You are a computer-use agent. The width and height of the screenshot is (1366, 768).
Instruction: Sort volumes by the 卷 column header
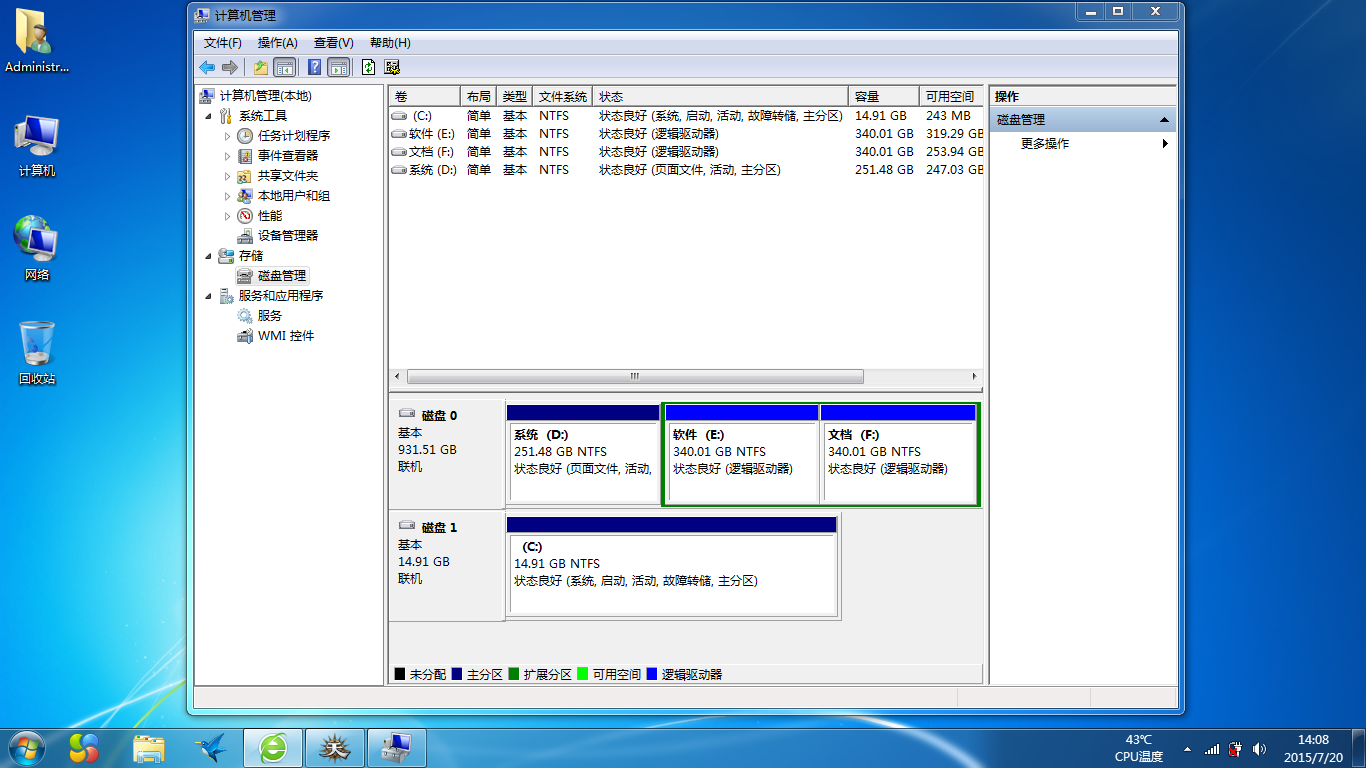(x=425, y=97)
